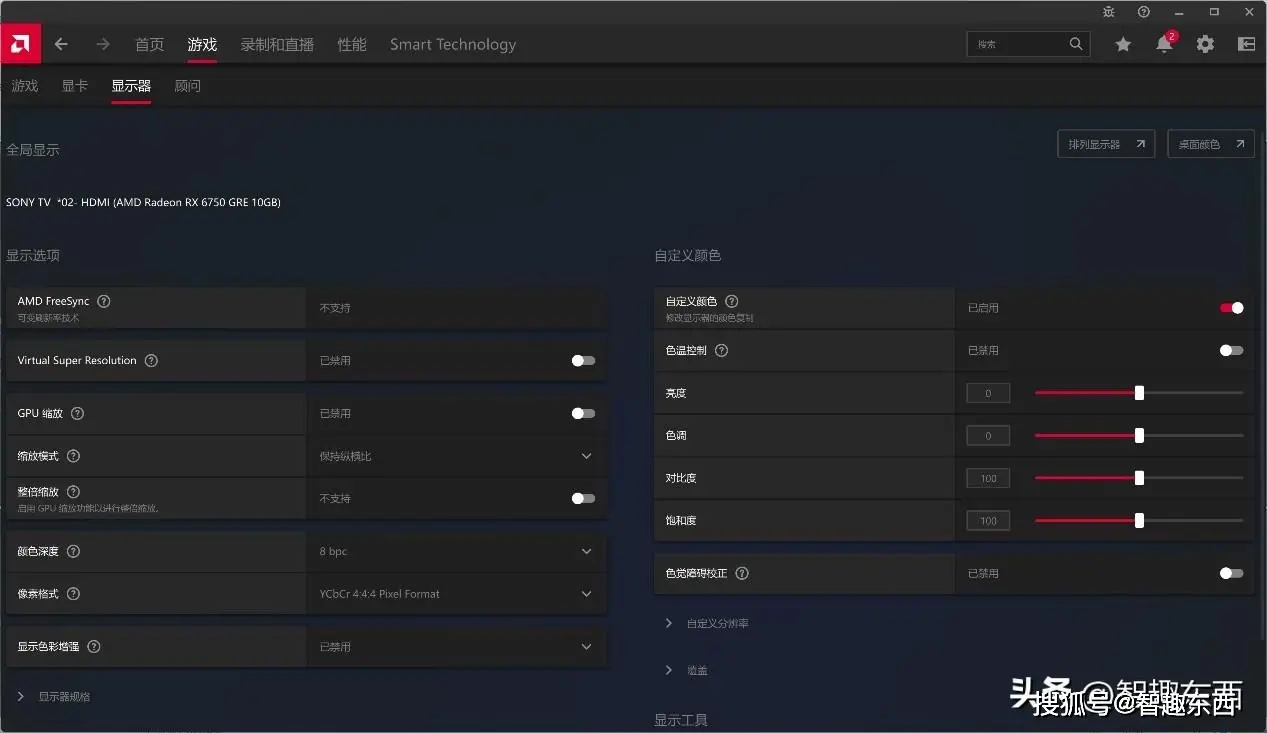
Task: Expand 显示器规格 section
Action: (x=54, y=696)
